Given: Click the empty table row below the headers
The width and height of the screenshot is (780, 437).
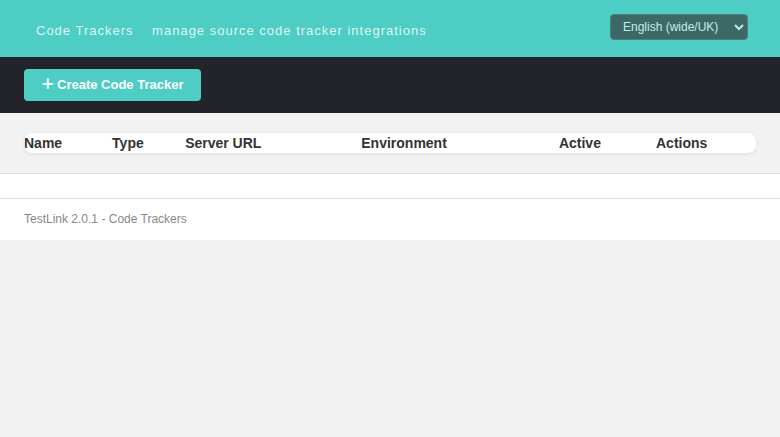Looking at the screenshot, I should 390,186.
